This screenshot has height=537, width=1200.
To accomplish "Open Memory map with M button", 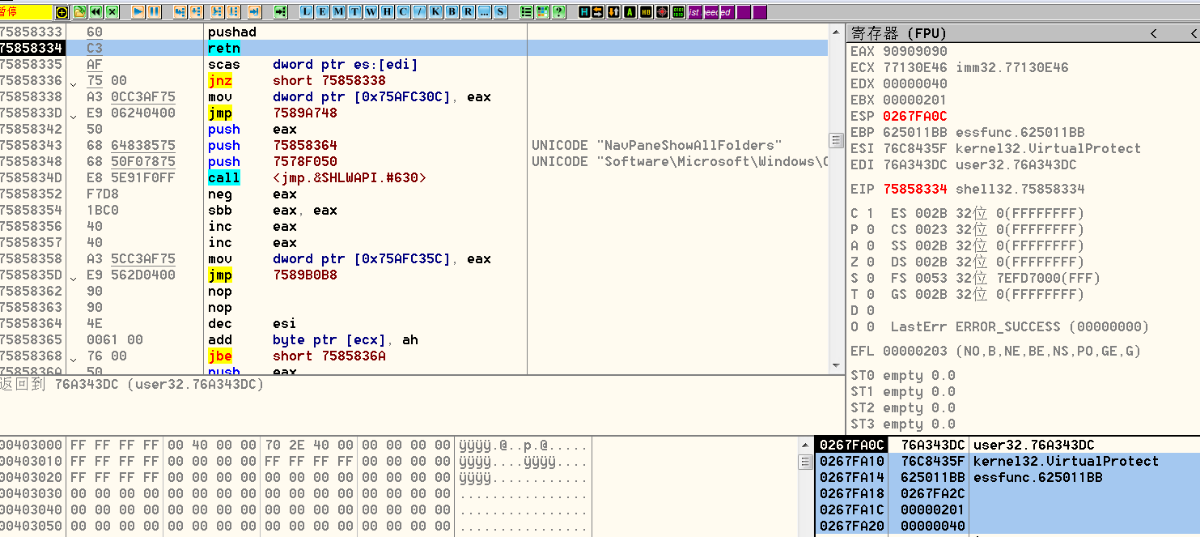I will (x=339, y=11).
